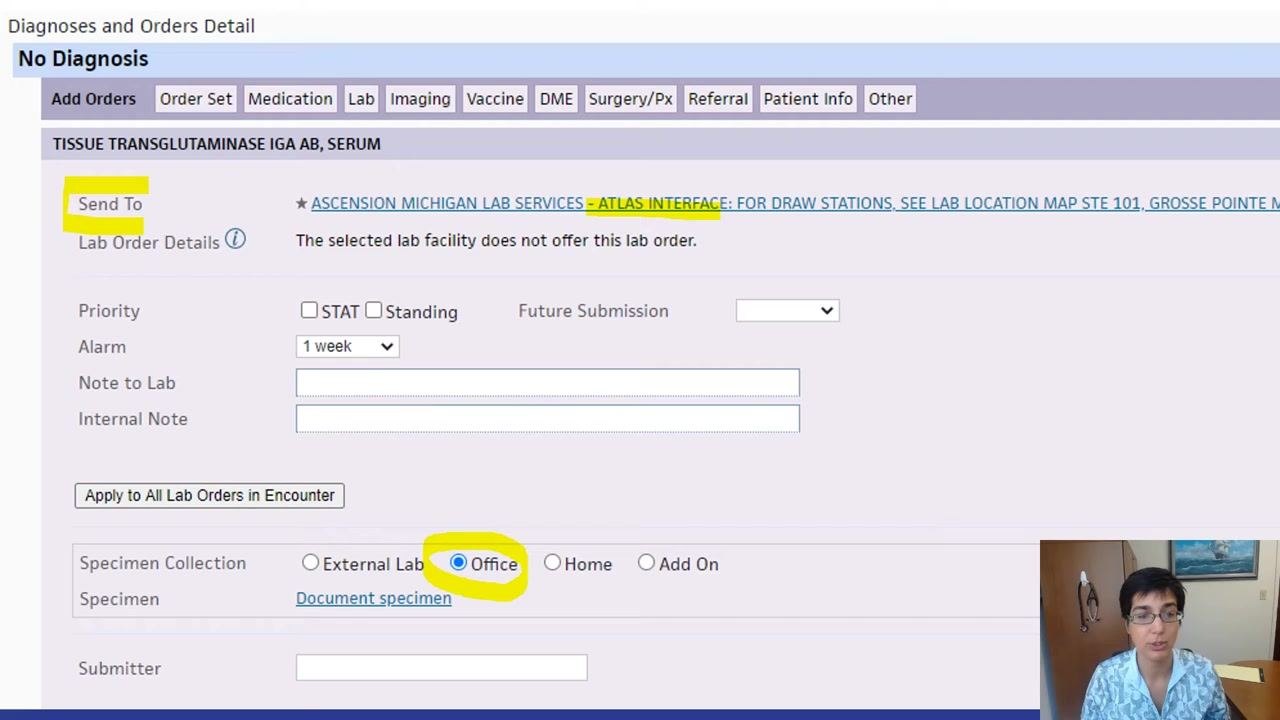
Task: Click the Submitter input field
Action: tap(441, 668)
